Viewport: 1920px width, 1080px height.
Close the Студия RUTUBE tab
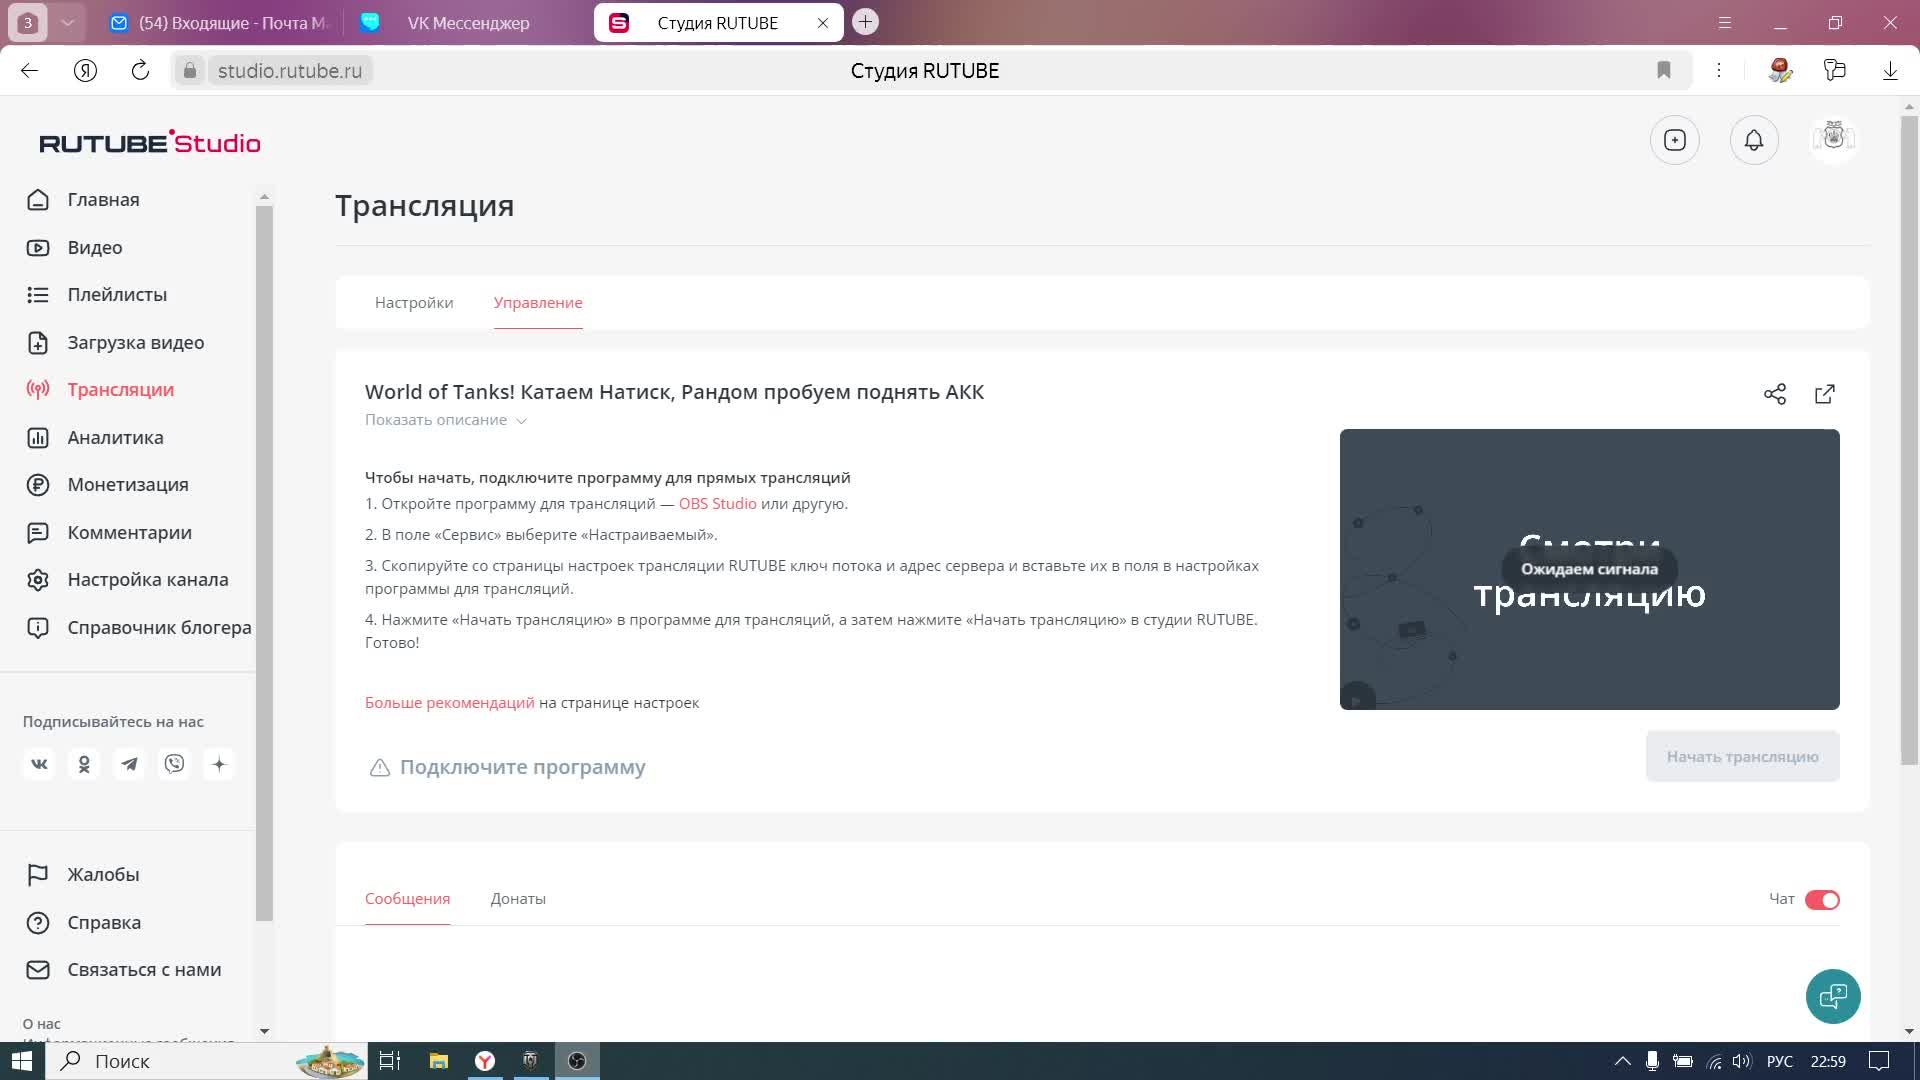pyautogui.click(x=822, y=22)
